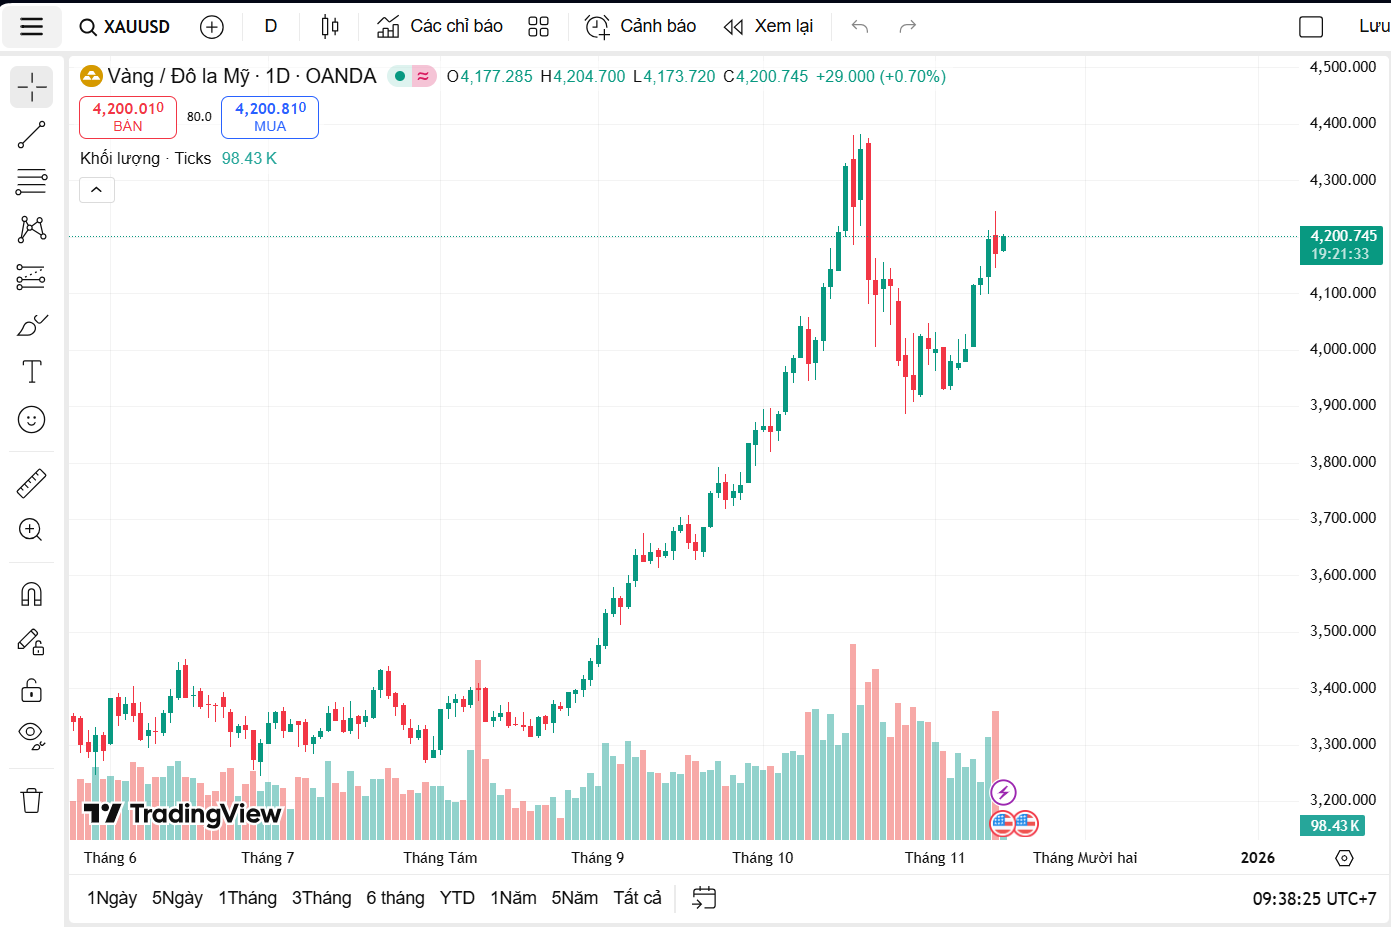Lock all drawings with the padlock icon
The image size is (1391, 927).
(31, 690)
